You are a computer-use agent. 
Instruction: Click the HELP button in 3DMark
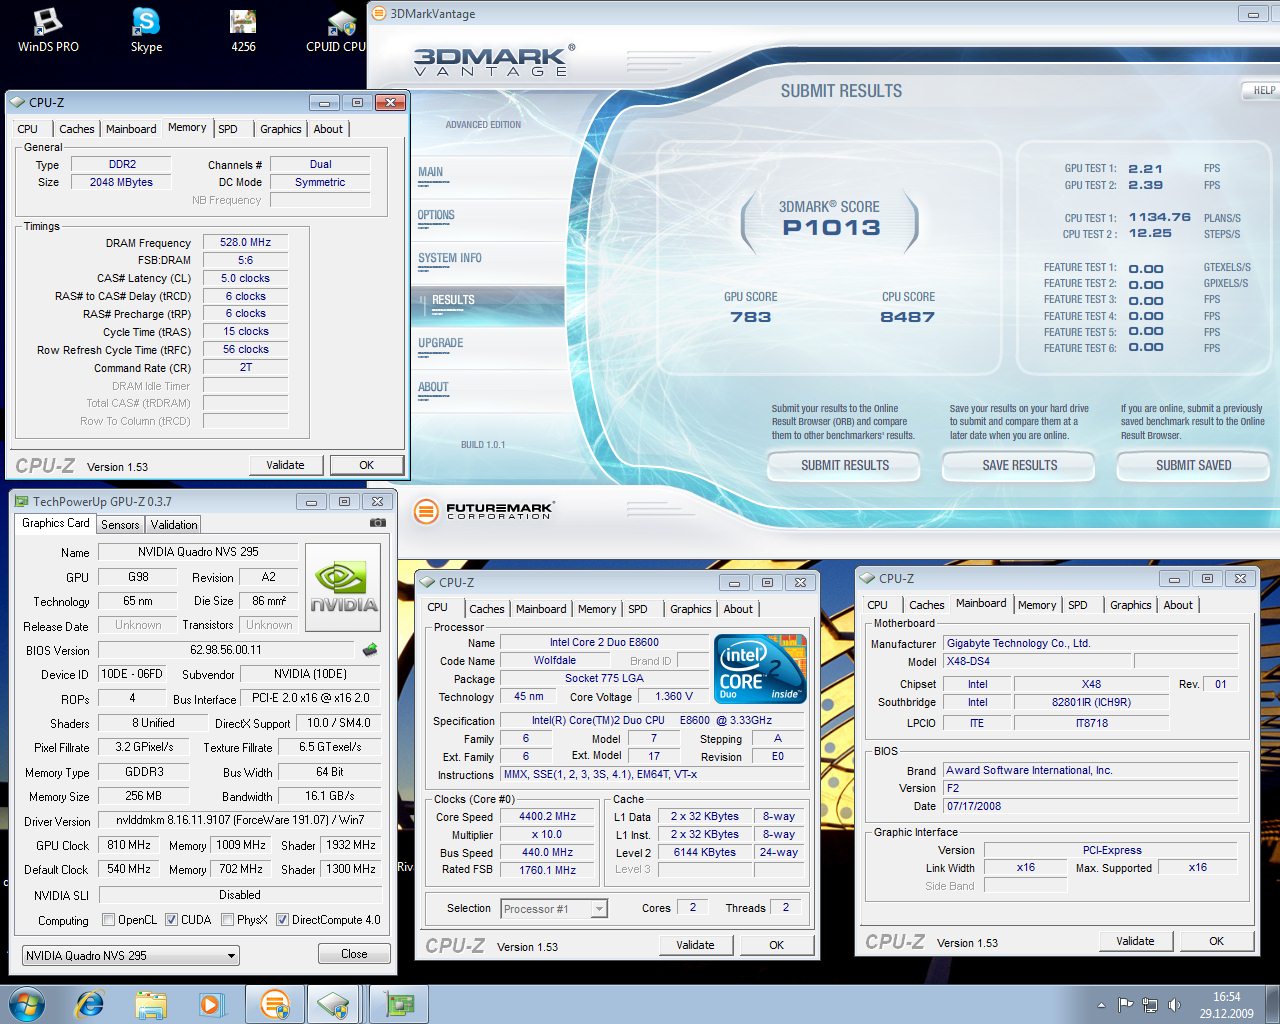[x=1262, y=90]
